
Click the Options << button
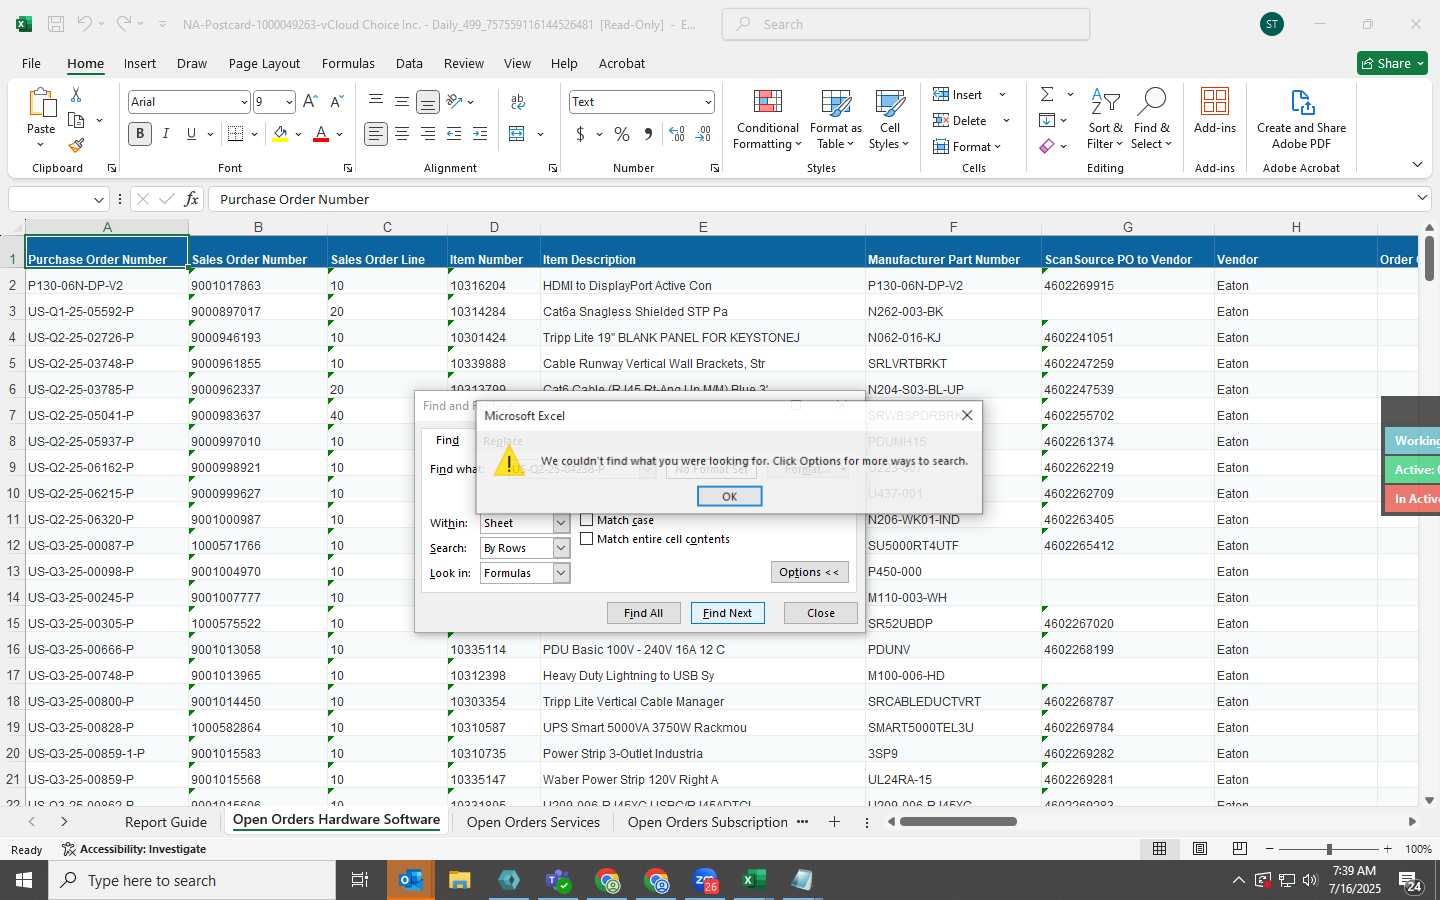[x=810, y=572]
